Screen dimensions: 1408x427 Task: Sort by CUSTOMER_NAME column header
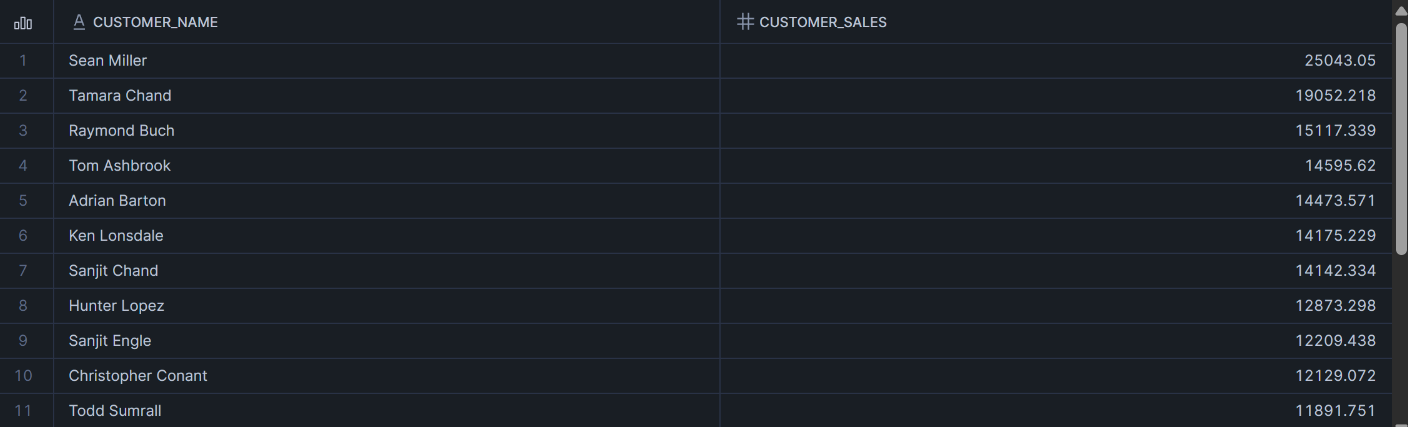(x=155, y=22)
